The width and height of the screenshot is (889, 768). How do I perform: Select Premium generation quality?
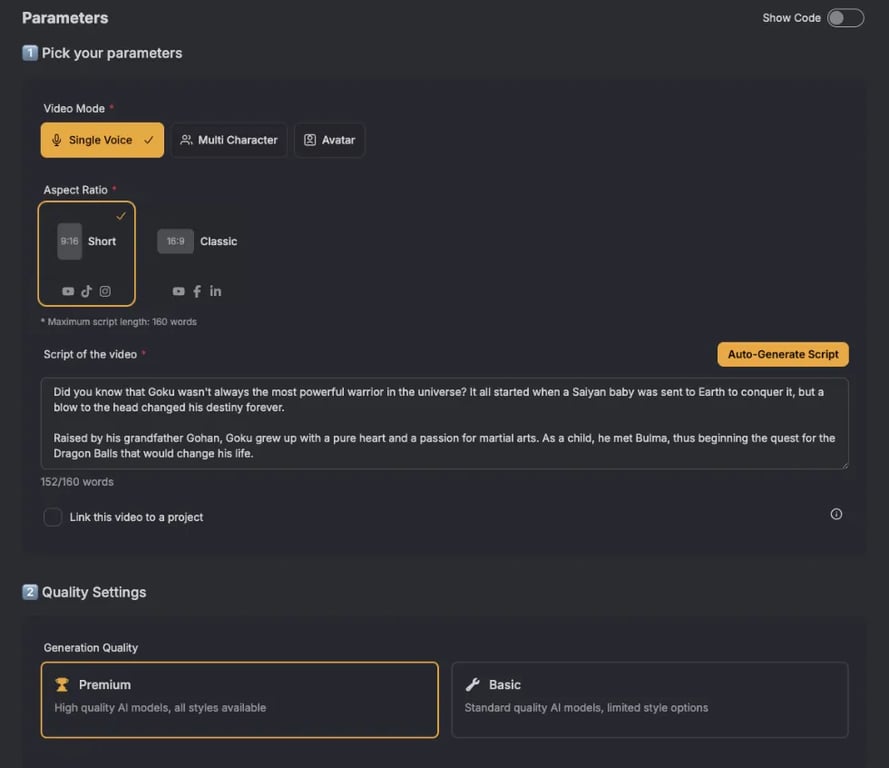pos(239,699)
